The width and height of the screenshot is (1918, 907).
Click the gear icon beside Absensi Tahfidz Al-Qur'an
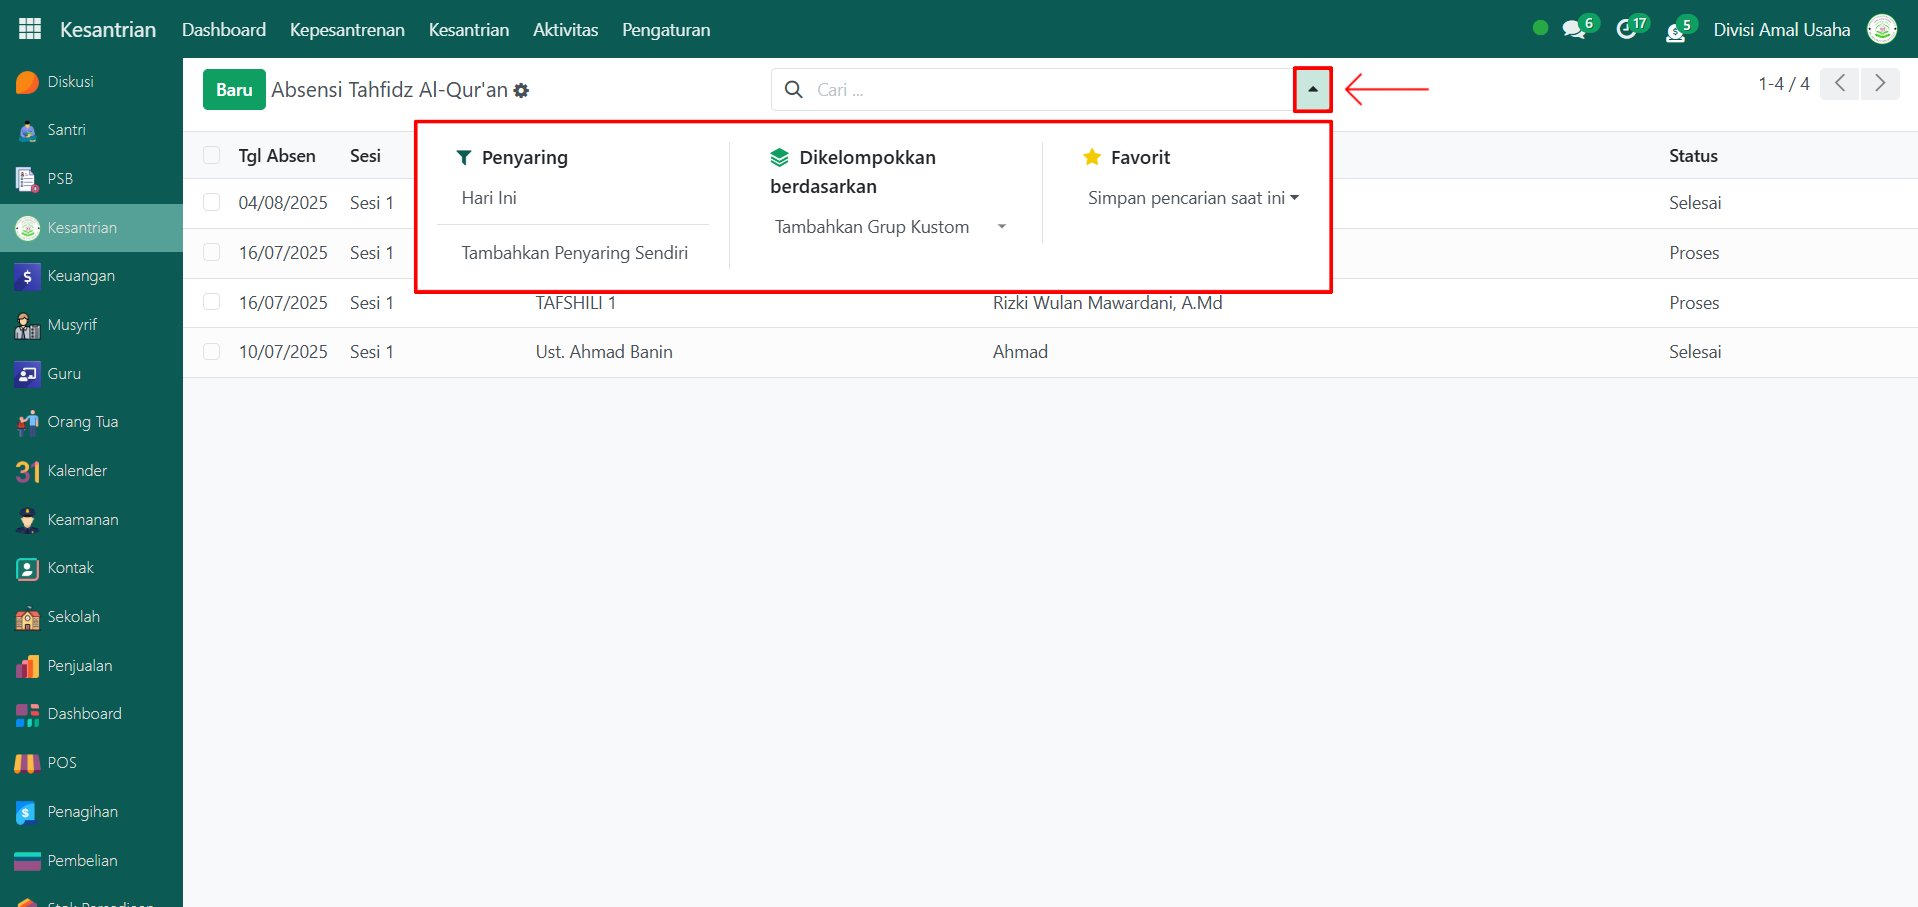tap(521, 91)
